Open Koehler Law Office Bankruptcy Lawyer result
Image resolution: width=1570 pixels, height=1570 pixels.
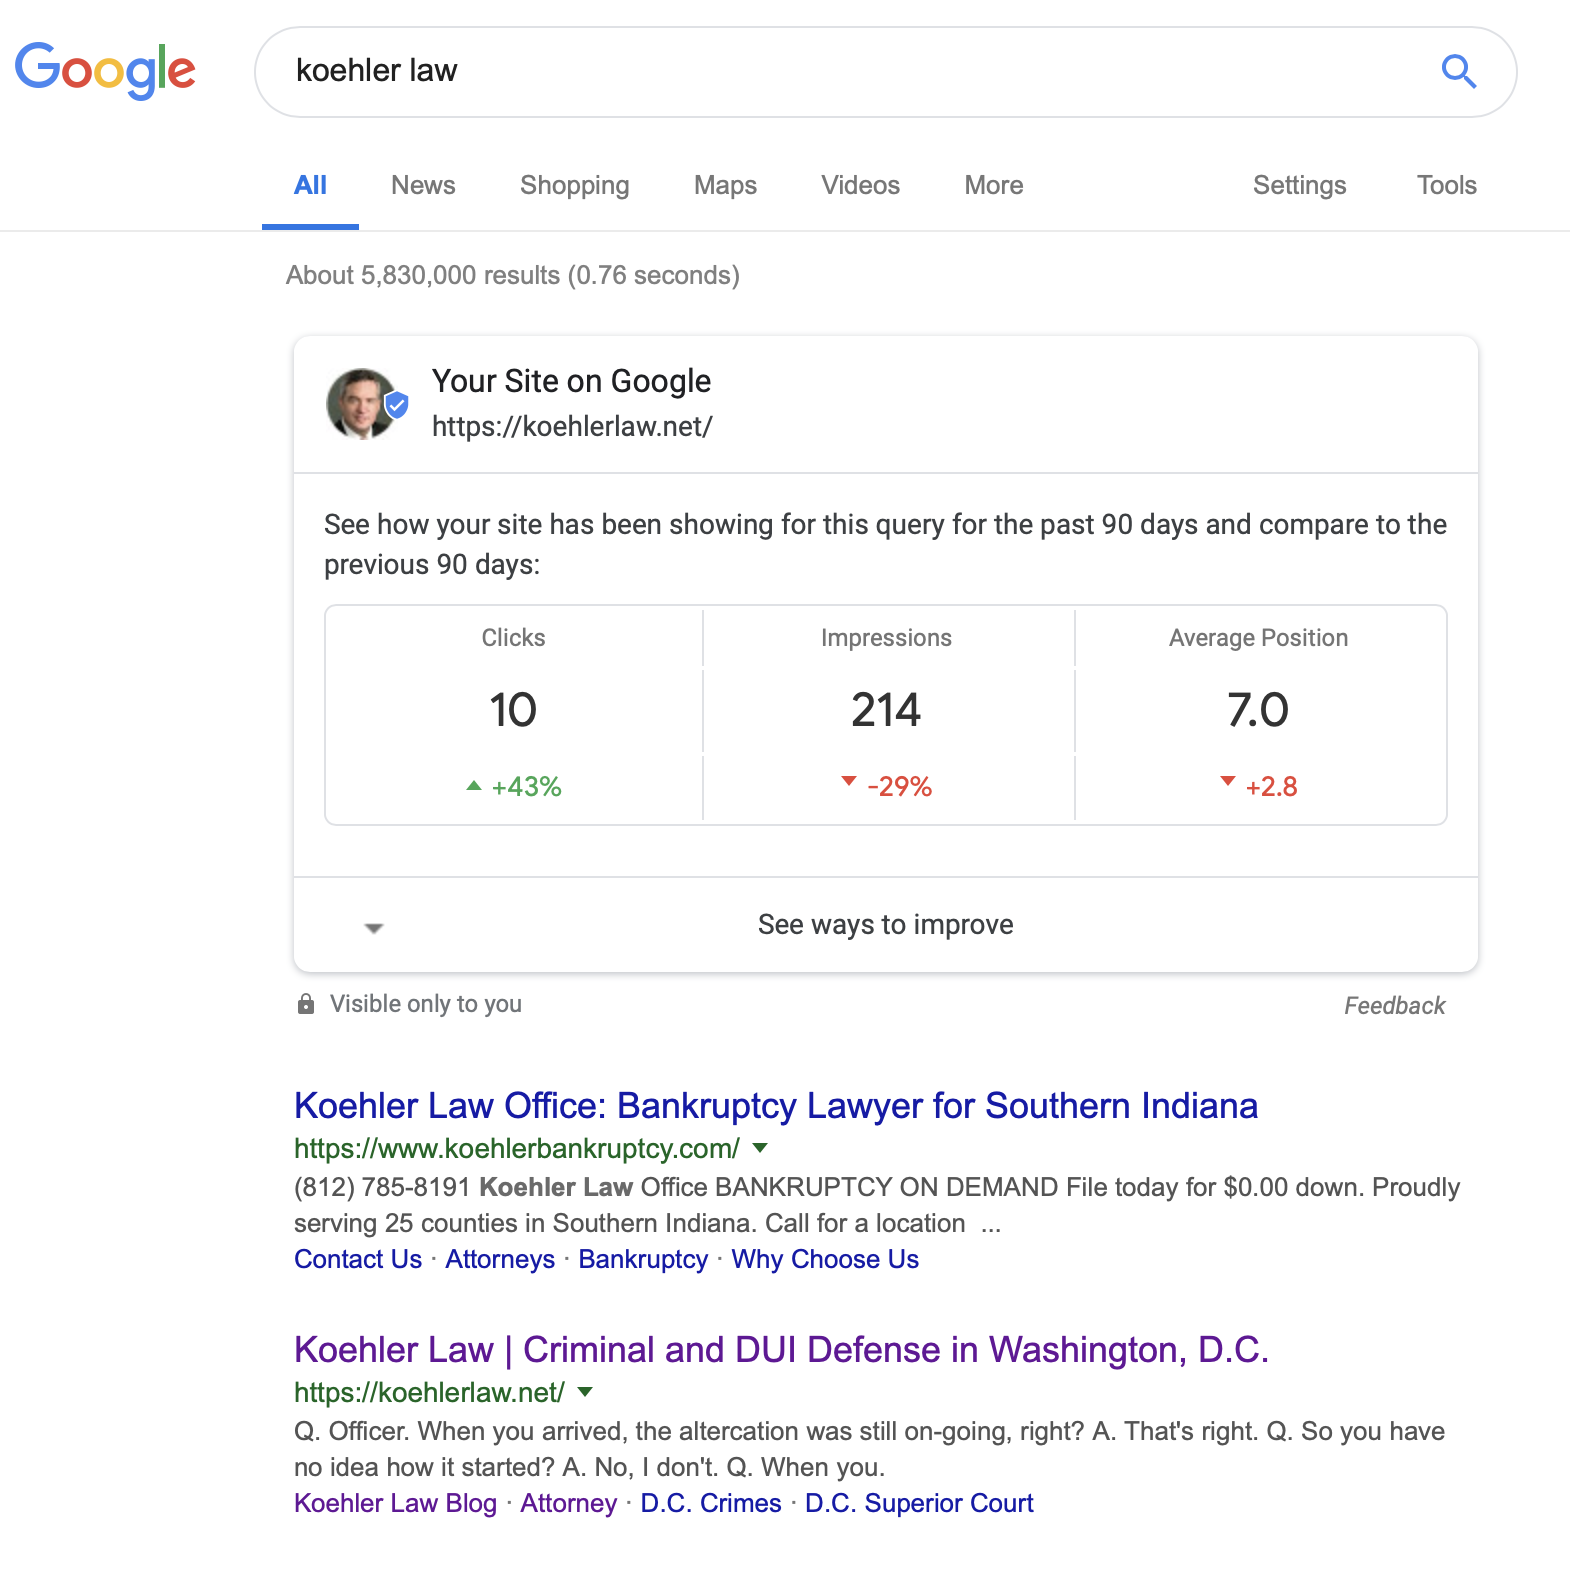775,1105
